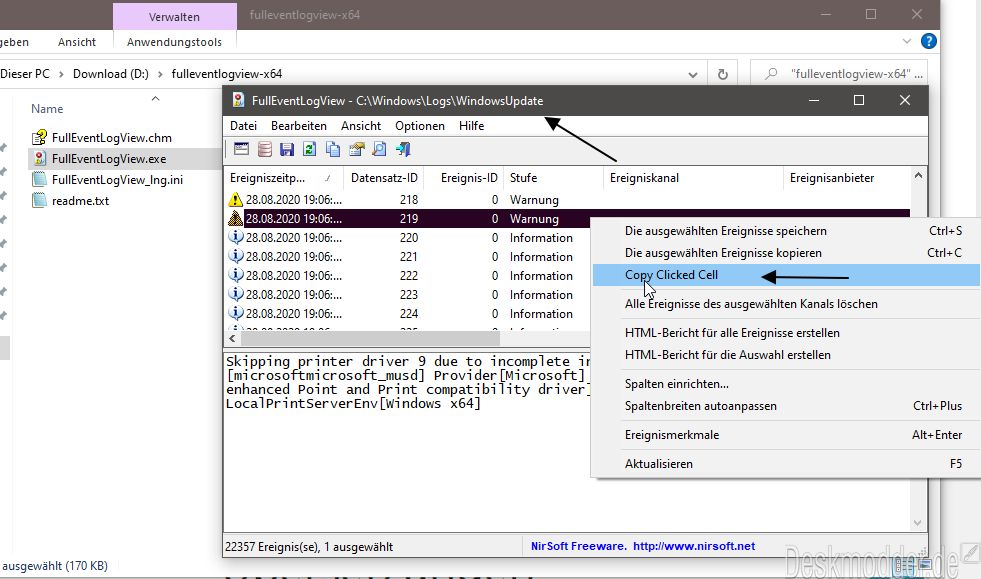
Task: Click the info icon of record 222
Action: [x=235, y=275]
